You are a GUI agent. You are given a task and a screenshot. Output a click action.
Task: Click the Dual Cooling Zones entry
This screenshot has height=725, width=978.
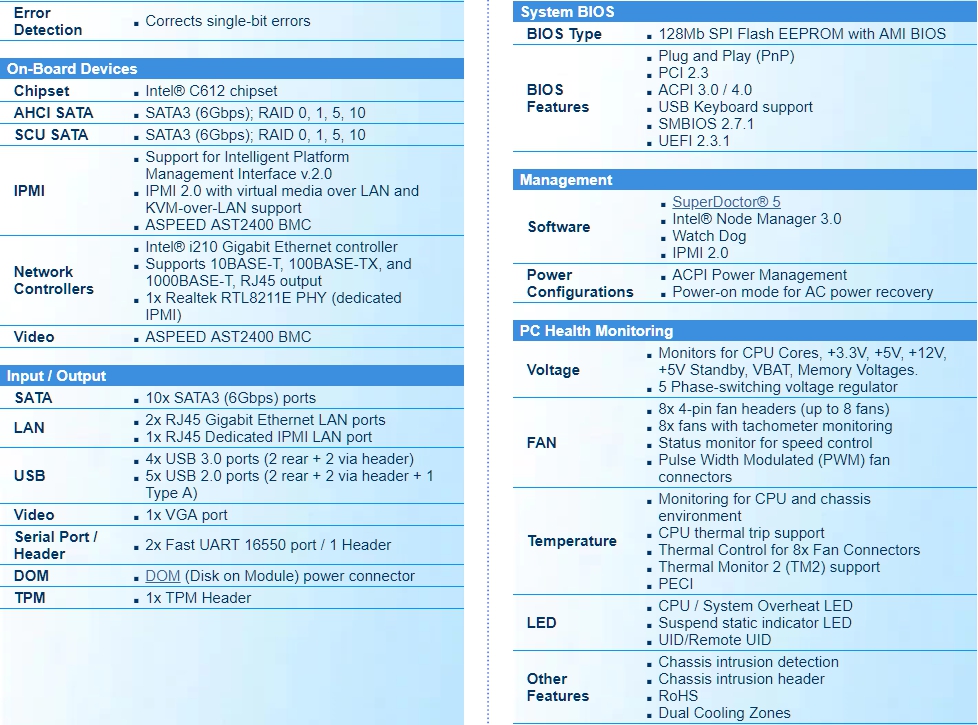click(724, 713)
